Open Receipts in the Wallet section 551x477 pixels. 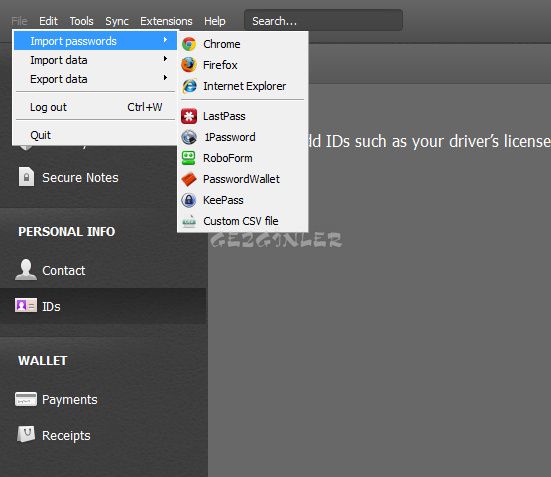pyautogui.click(x=104, y=435)
